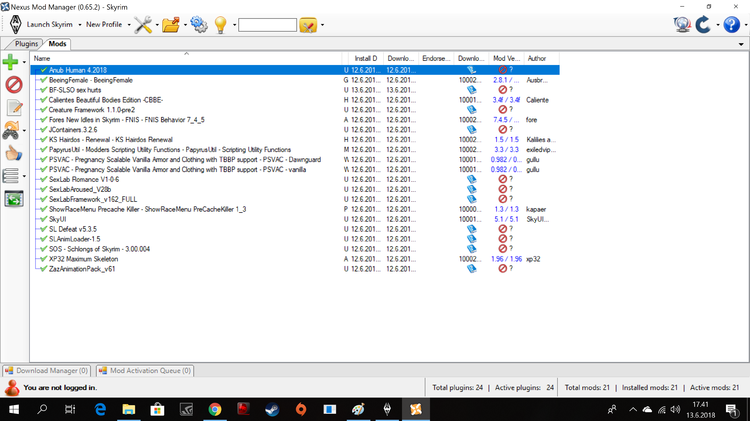
Task: Open the Mod Activation Queue (0) tab
Action: tap(145, 371)
